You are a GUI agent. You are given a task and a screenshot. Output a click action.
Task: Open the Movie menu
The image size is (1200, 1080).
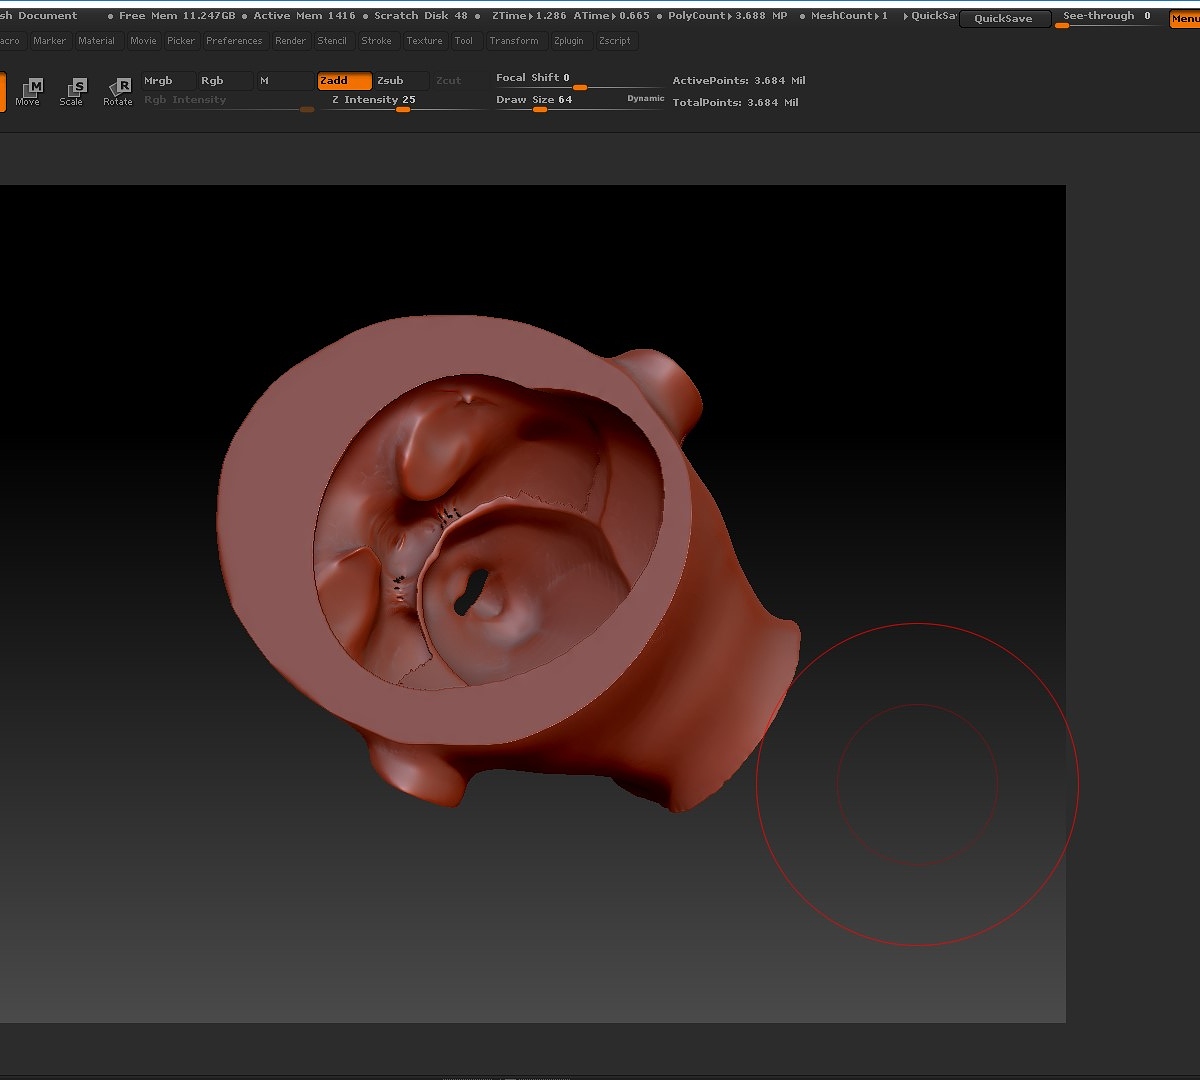pyautogui.click(x=143, y=41)
